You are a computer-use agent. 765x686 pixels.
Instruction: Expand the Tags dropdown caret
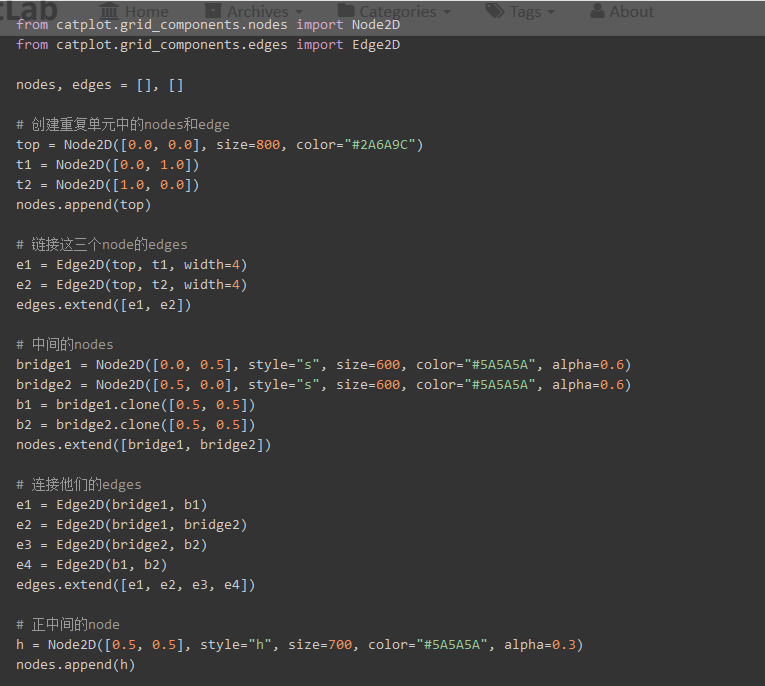point(551,12)
